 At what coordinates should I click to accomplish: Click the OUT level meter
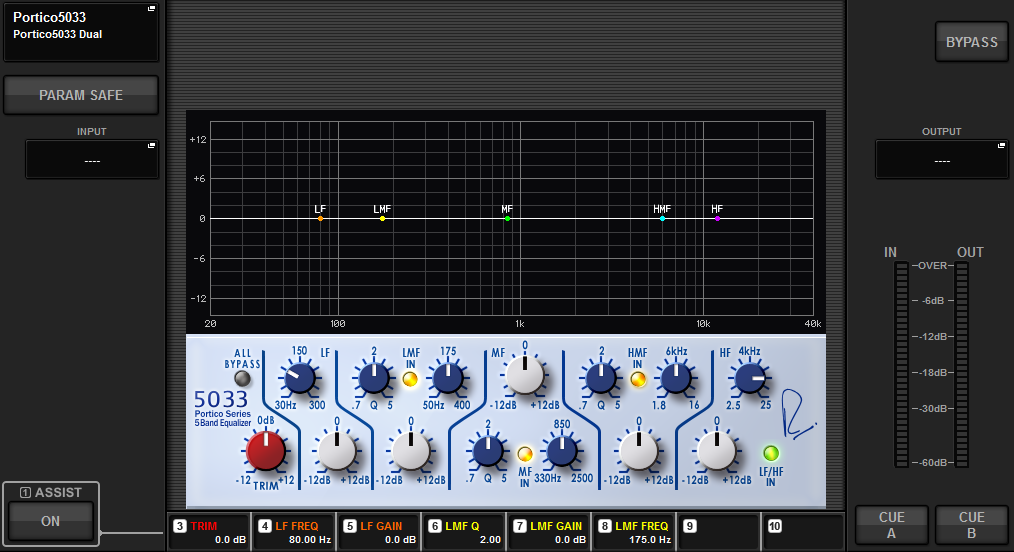point(962,364)
